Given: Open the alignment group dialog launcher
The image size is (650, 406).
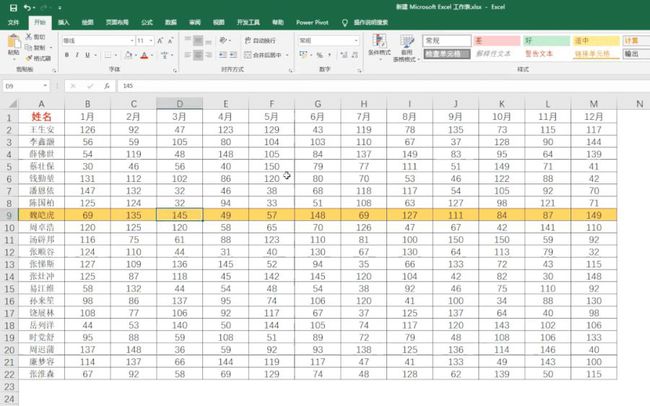Looking at the screenshot, I should 290,71.
